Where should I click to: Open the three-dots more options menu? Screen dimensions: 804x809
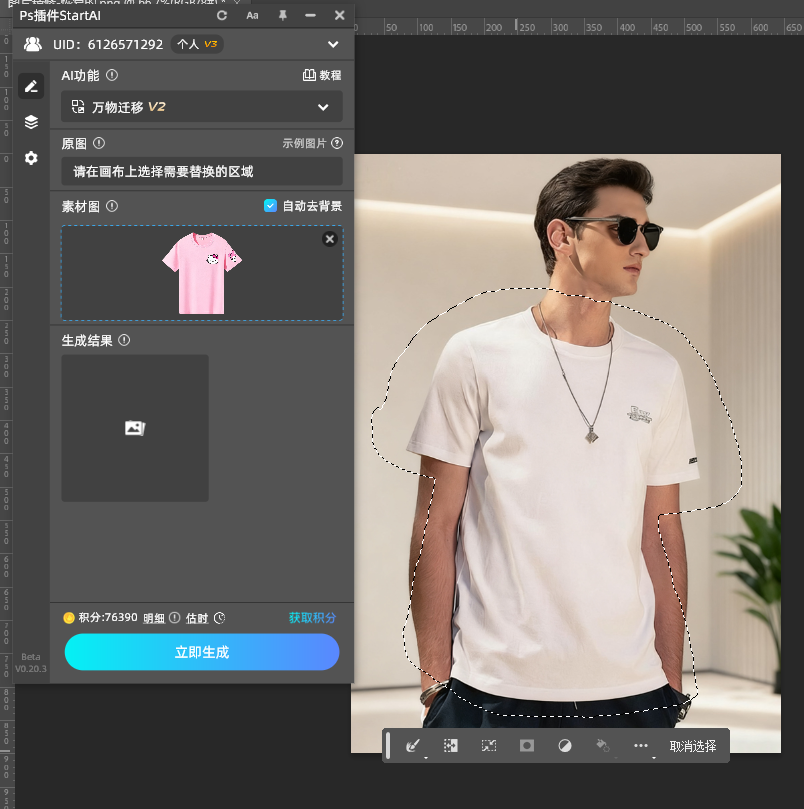641,746
